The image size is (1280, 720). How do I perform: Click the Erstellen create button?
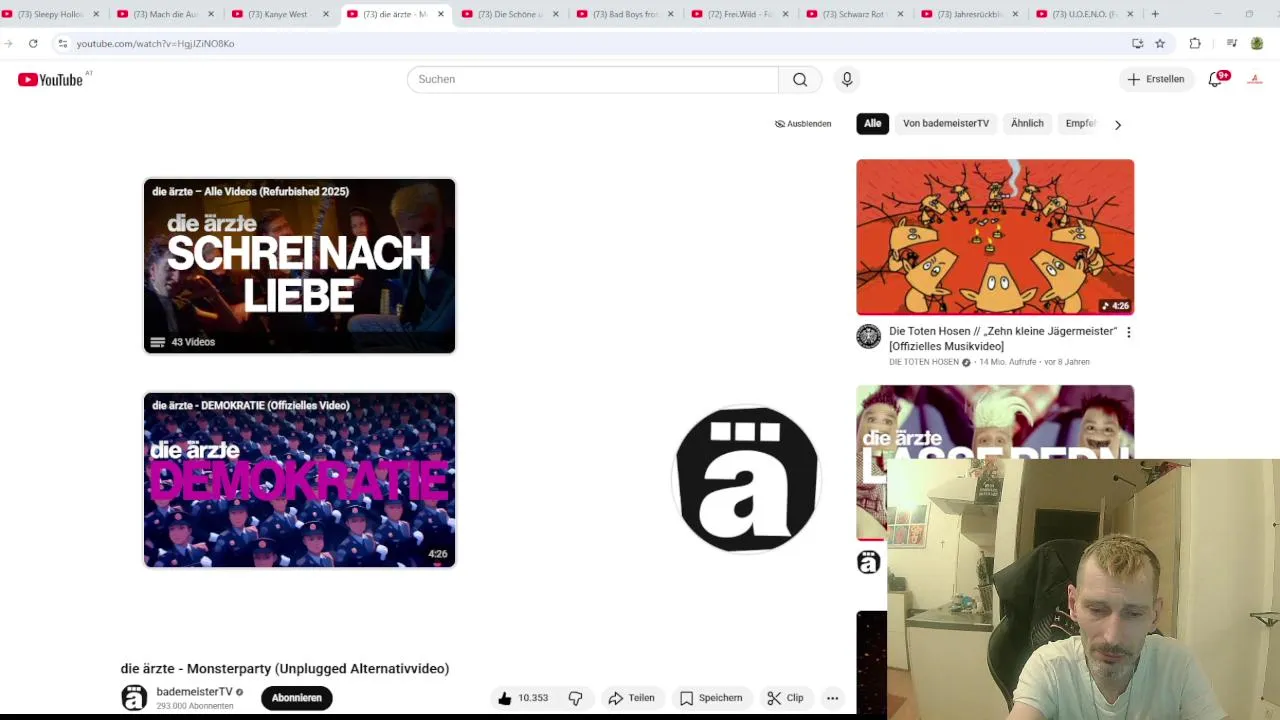click(1156, 79)
